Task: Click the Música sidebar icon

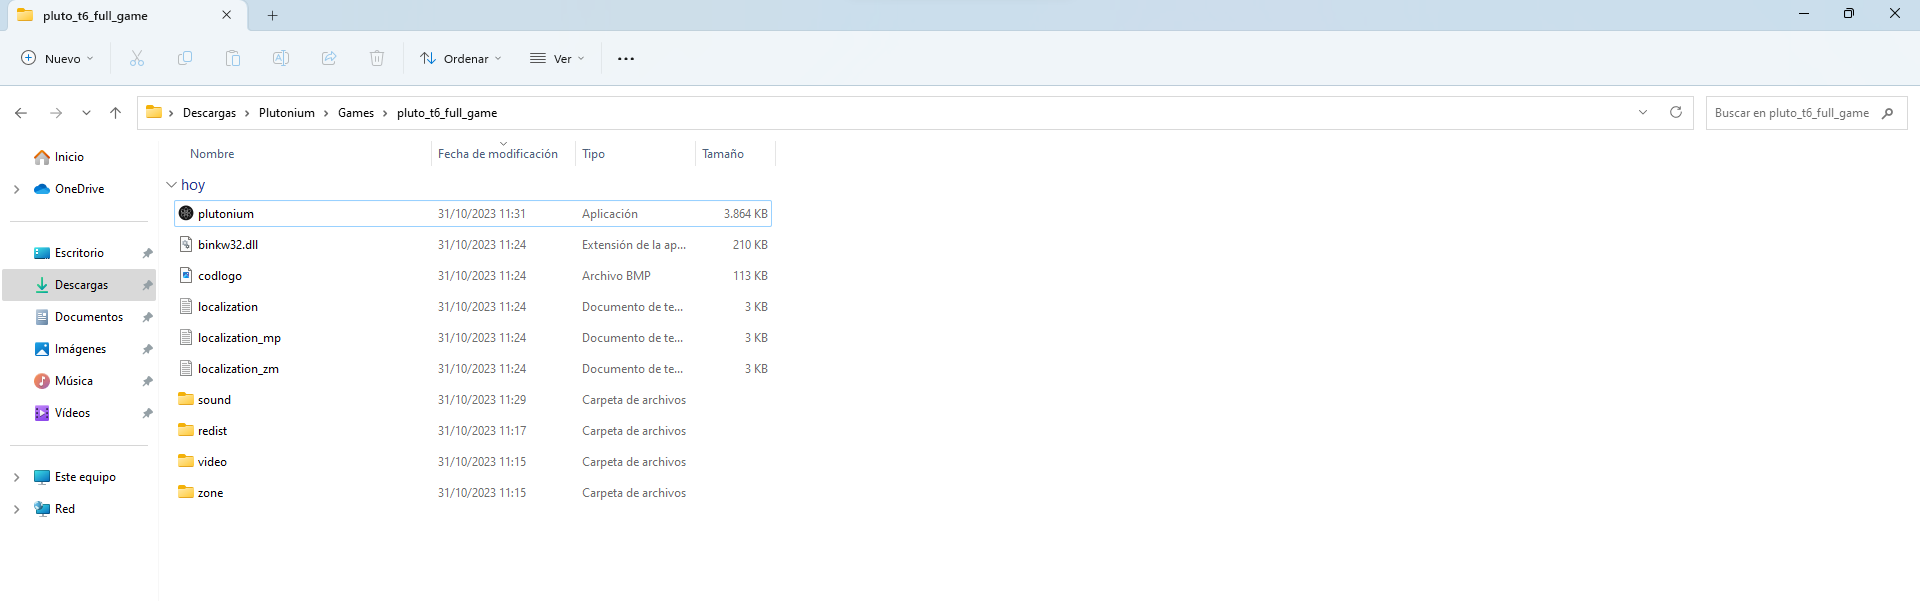Action: click(42, 381)
